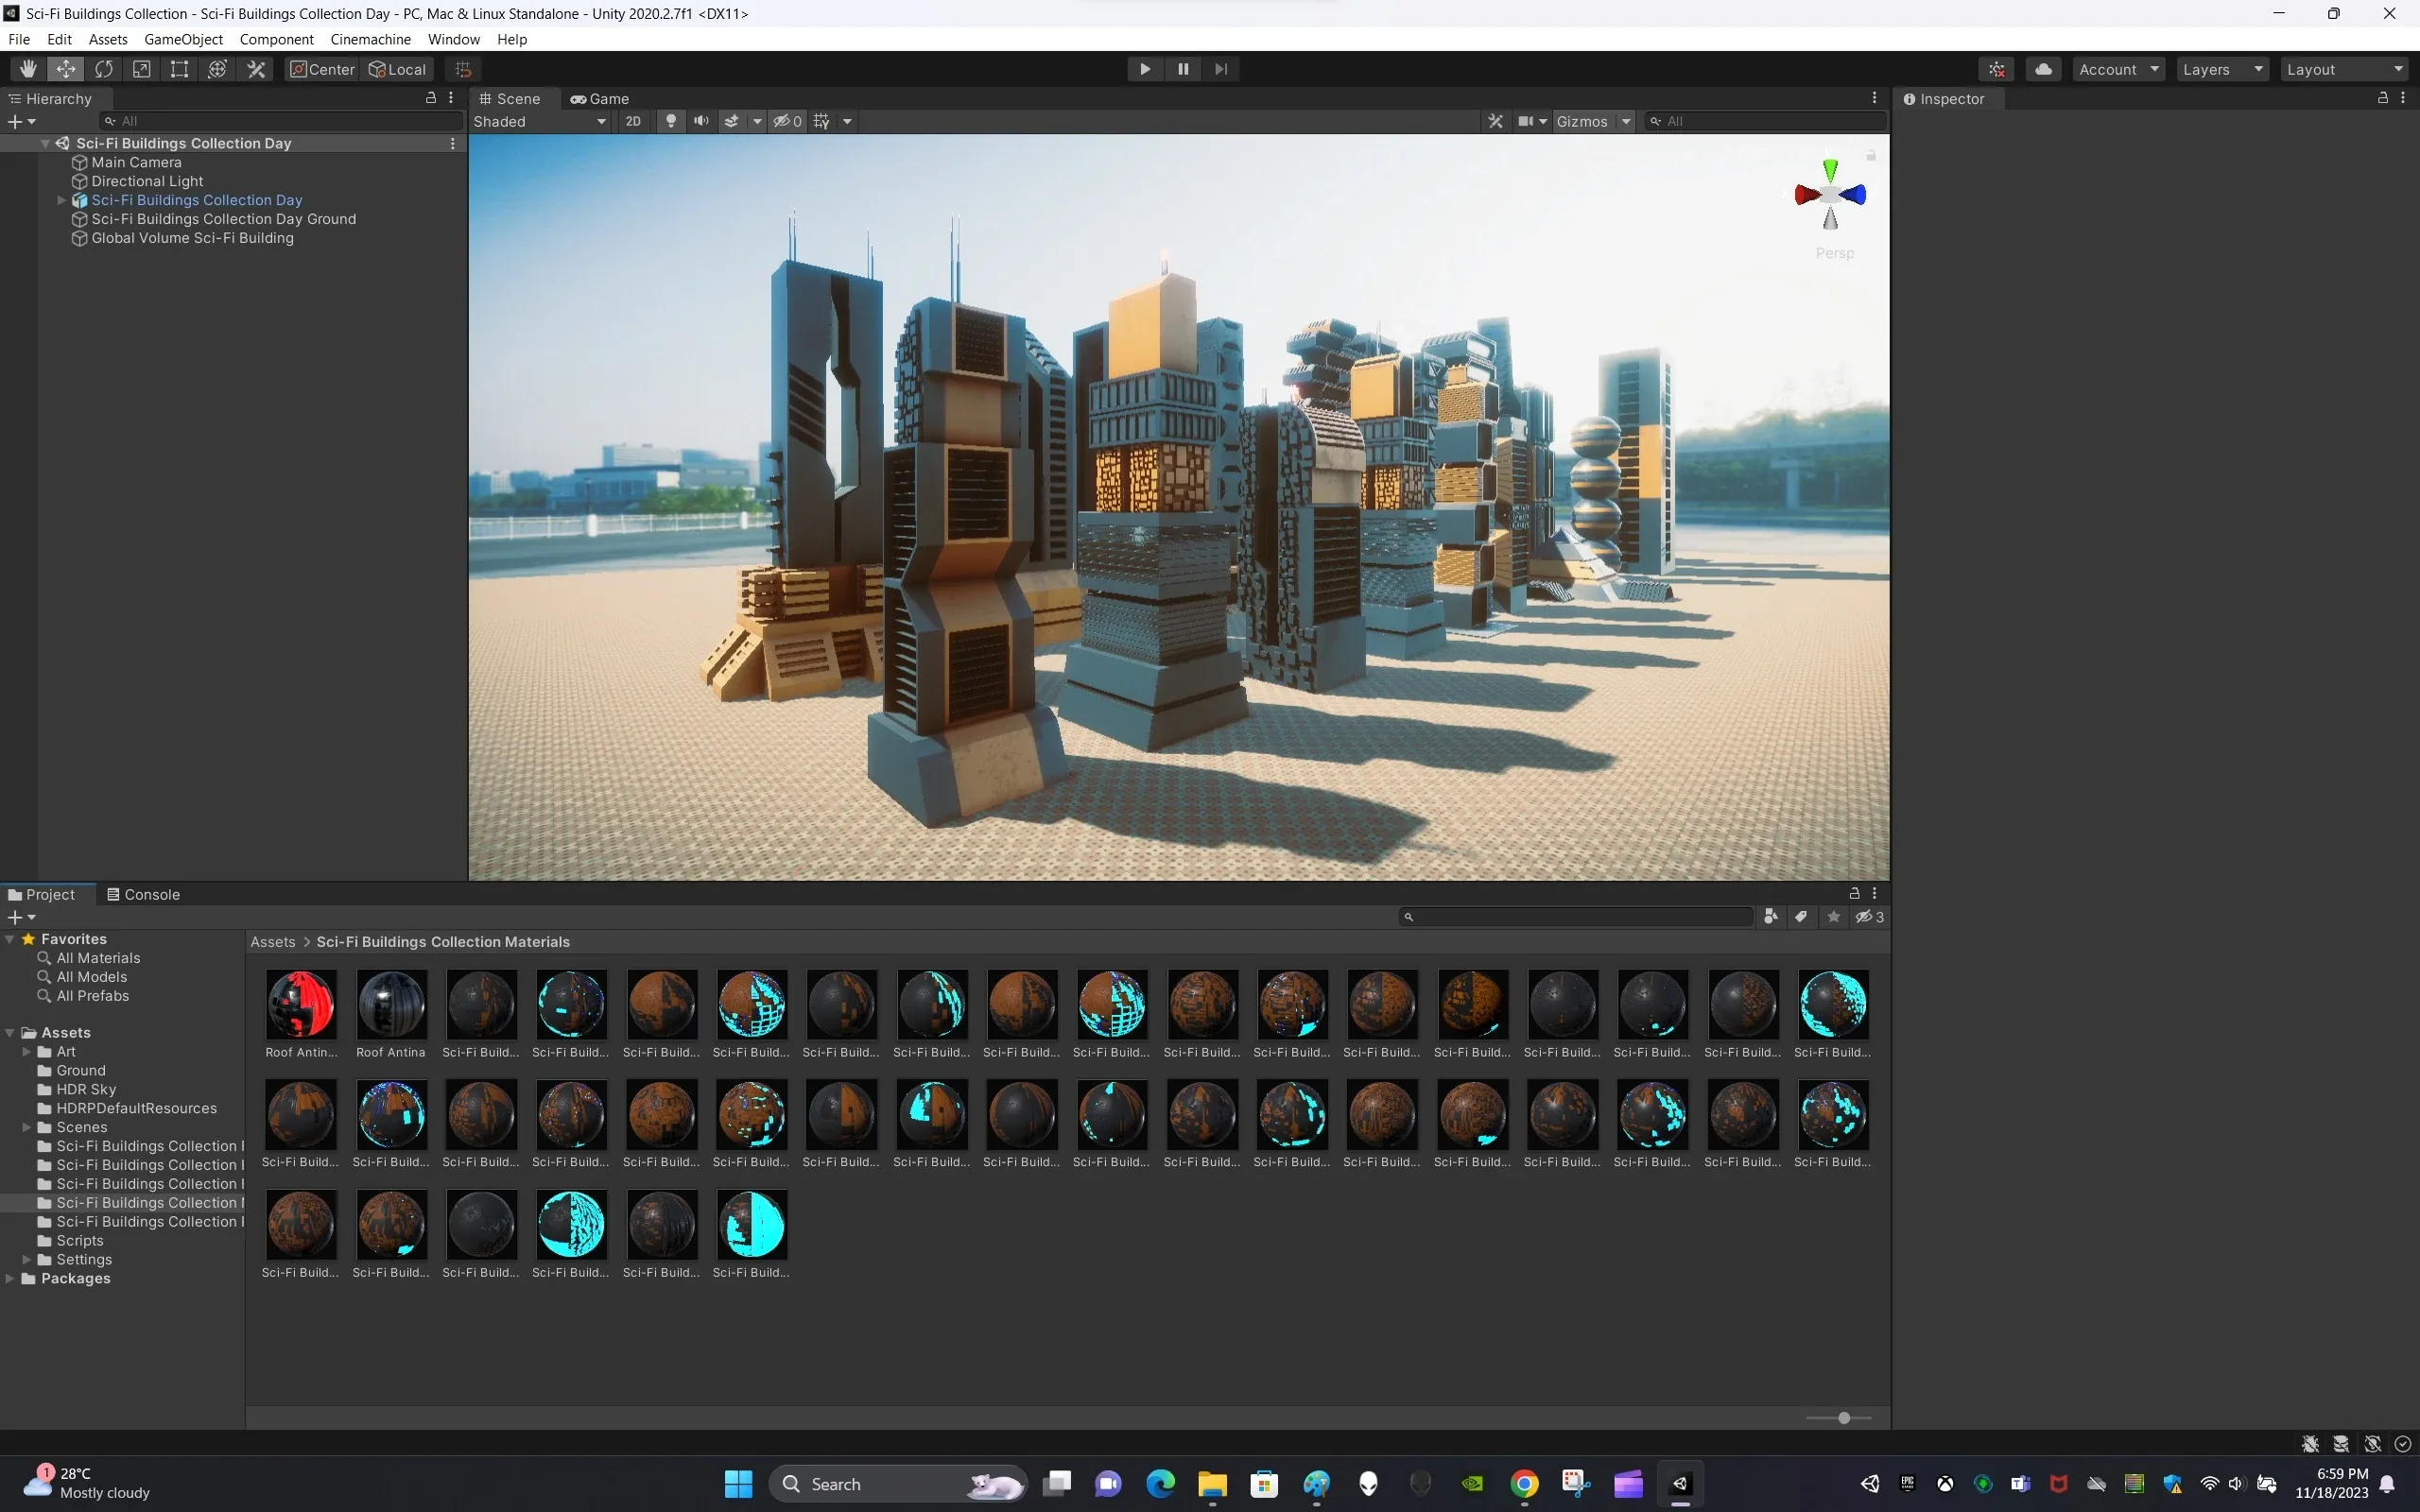Select the Roof Antina material thumbnail
This screenshot has height=1512, width=2420.
391,1005
